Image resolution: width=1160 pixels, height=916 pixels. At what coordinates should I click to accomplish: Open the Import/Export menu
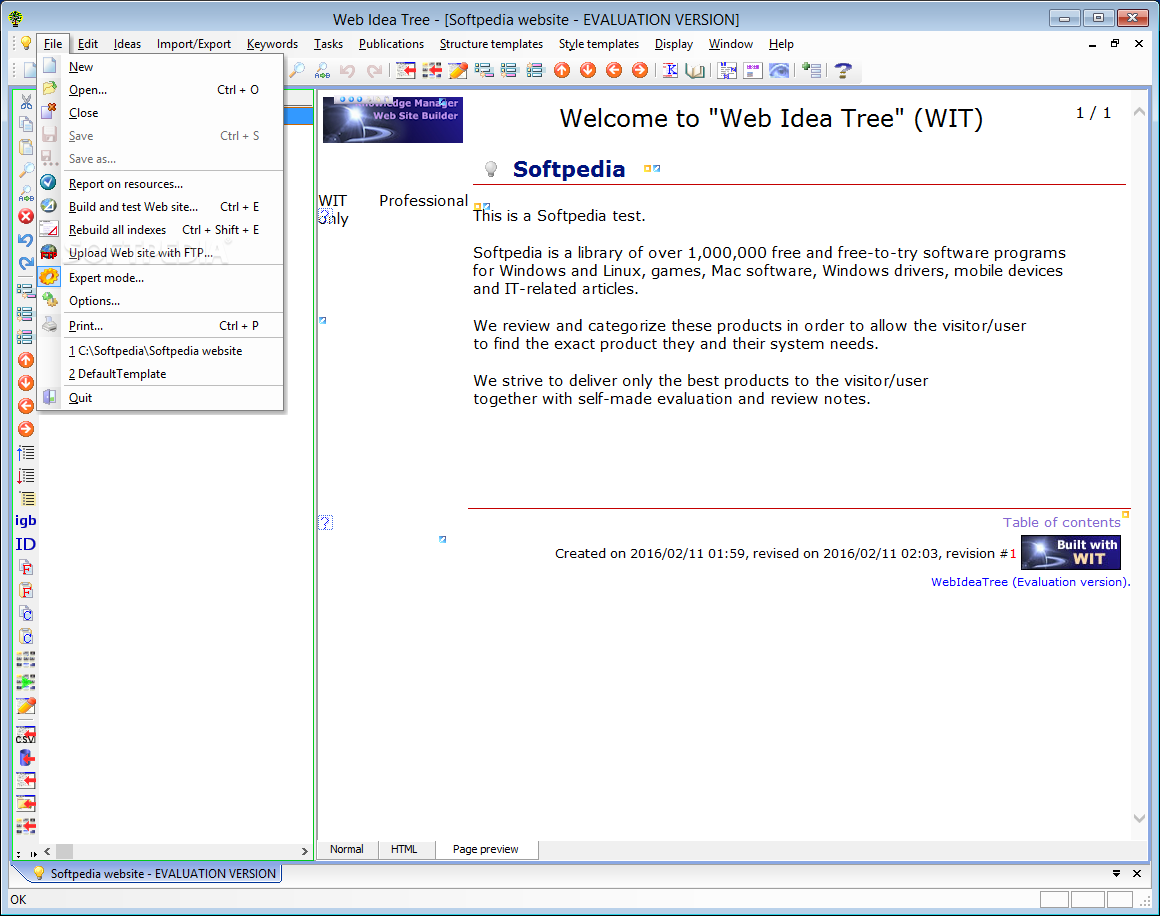click(x=194, y=44)
